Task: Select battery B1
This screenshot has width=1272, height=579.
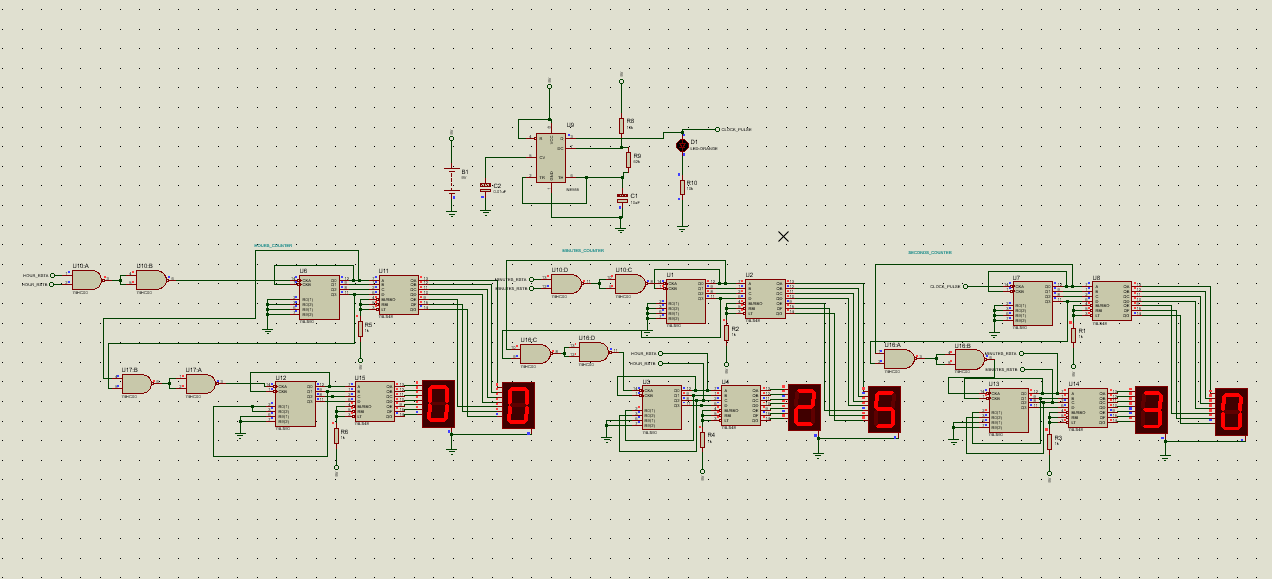Action: click(452, 176)
